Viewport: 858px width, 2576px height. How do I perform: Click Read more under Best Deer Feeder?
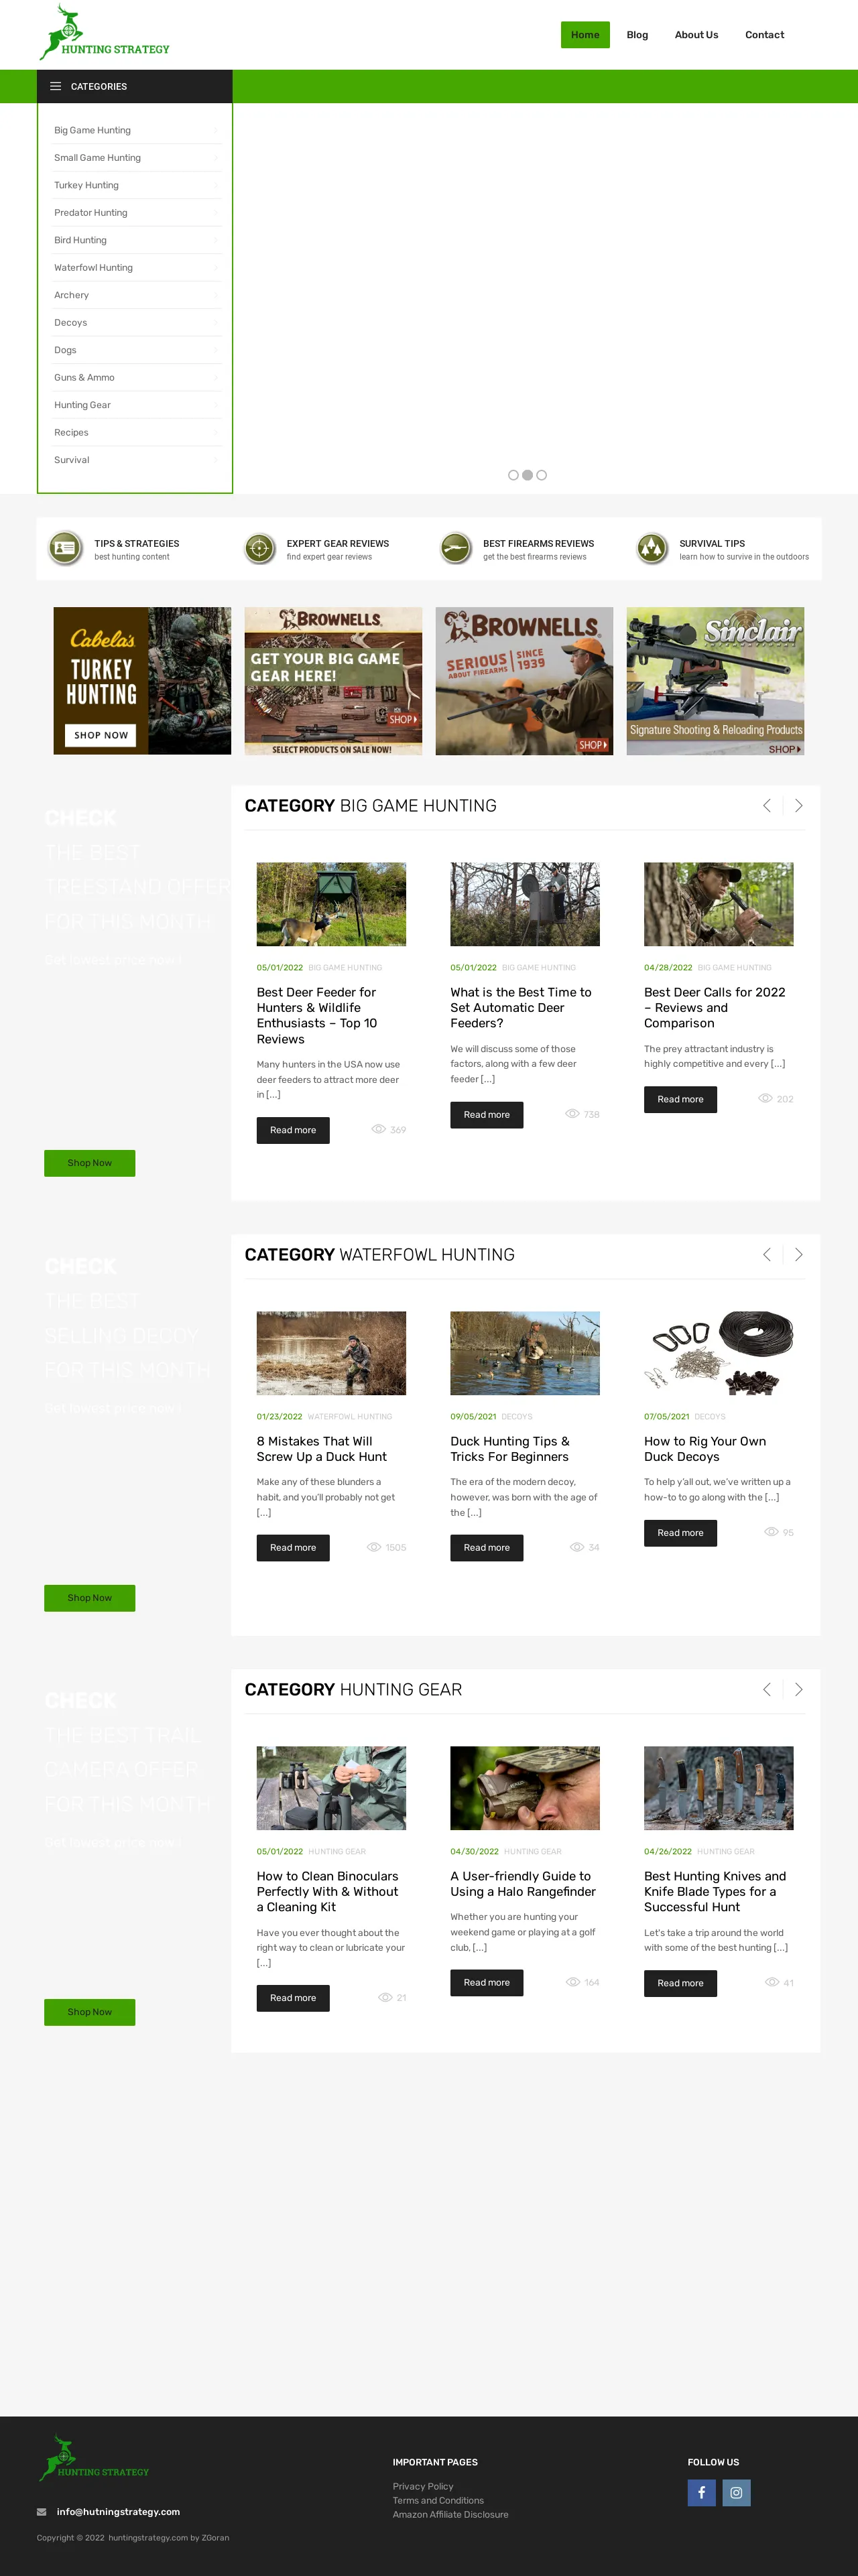click(293, 1130)
